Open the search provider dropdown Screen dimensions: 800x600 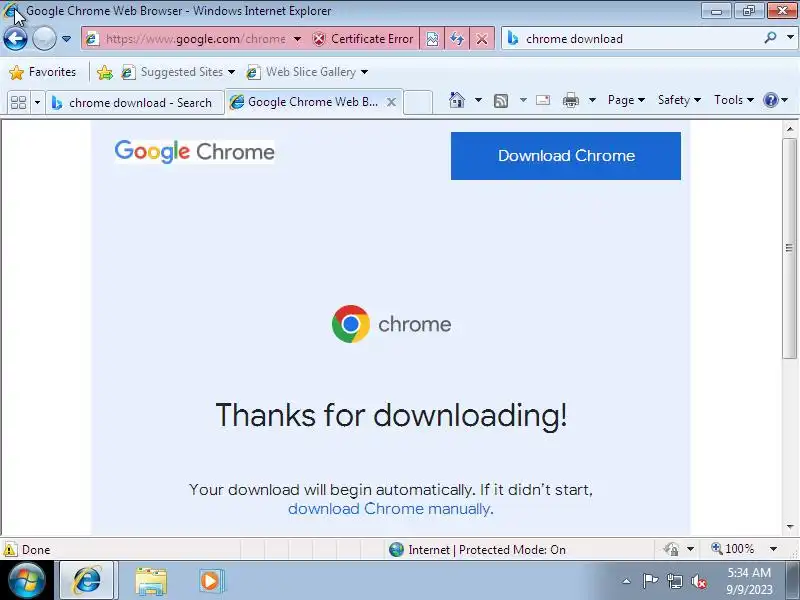coord(790,38)
